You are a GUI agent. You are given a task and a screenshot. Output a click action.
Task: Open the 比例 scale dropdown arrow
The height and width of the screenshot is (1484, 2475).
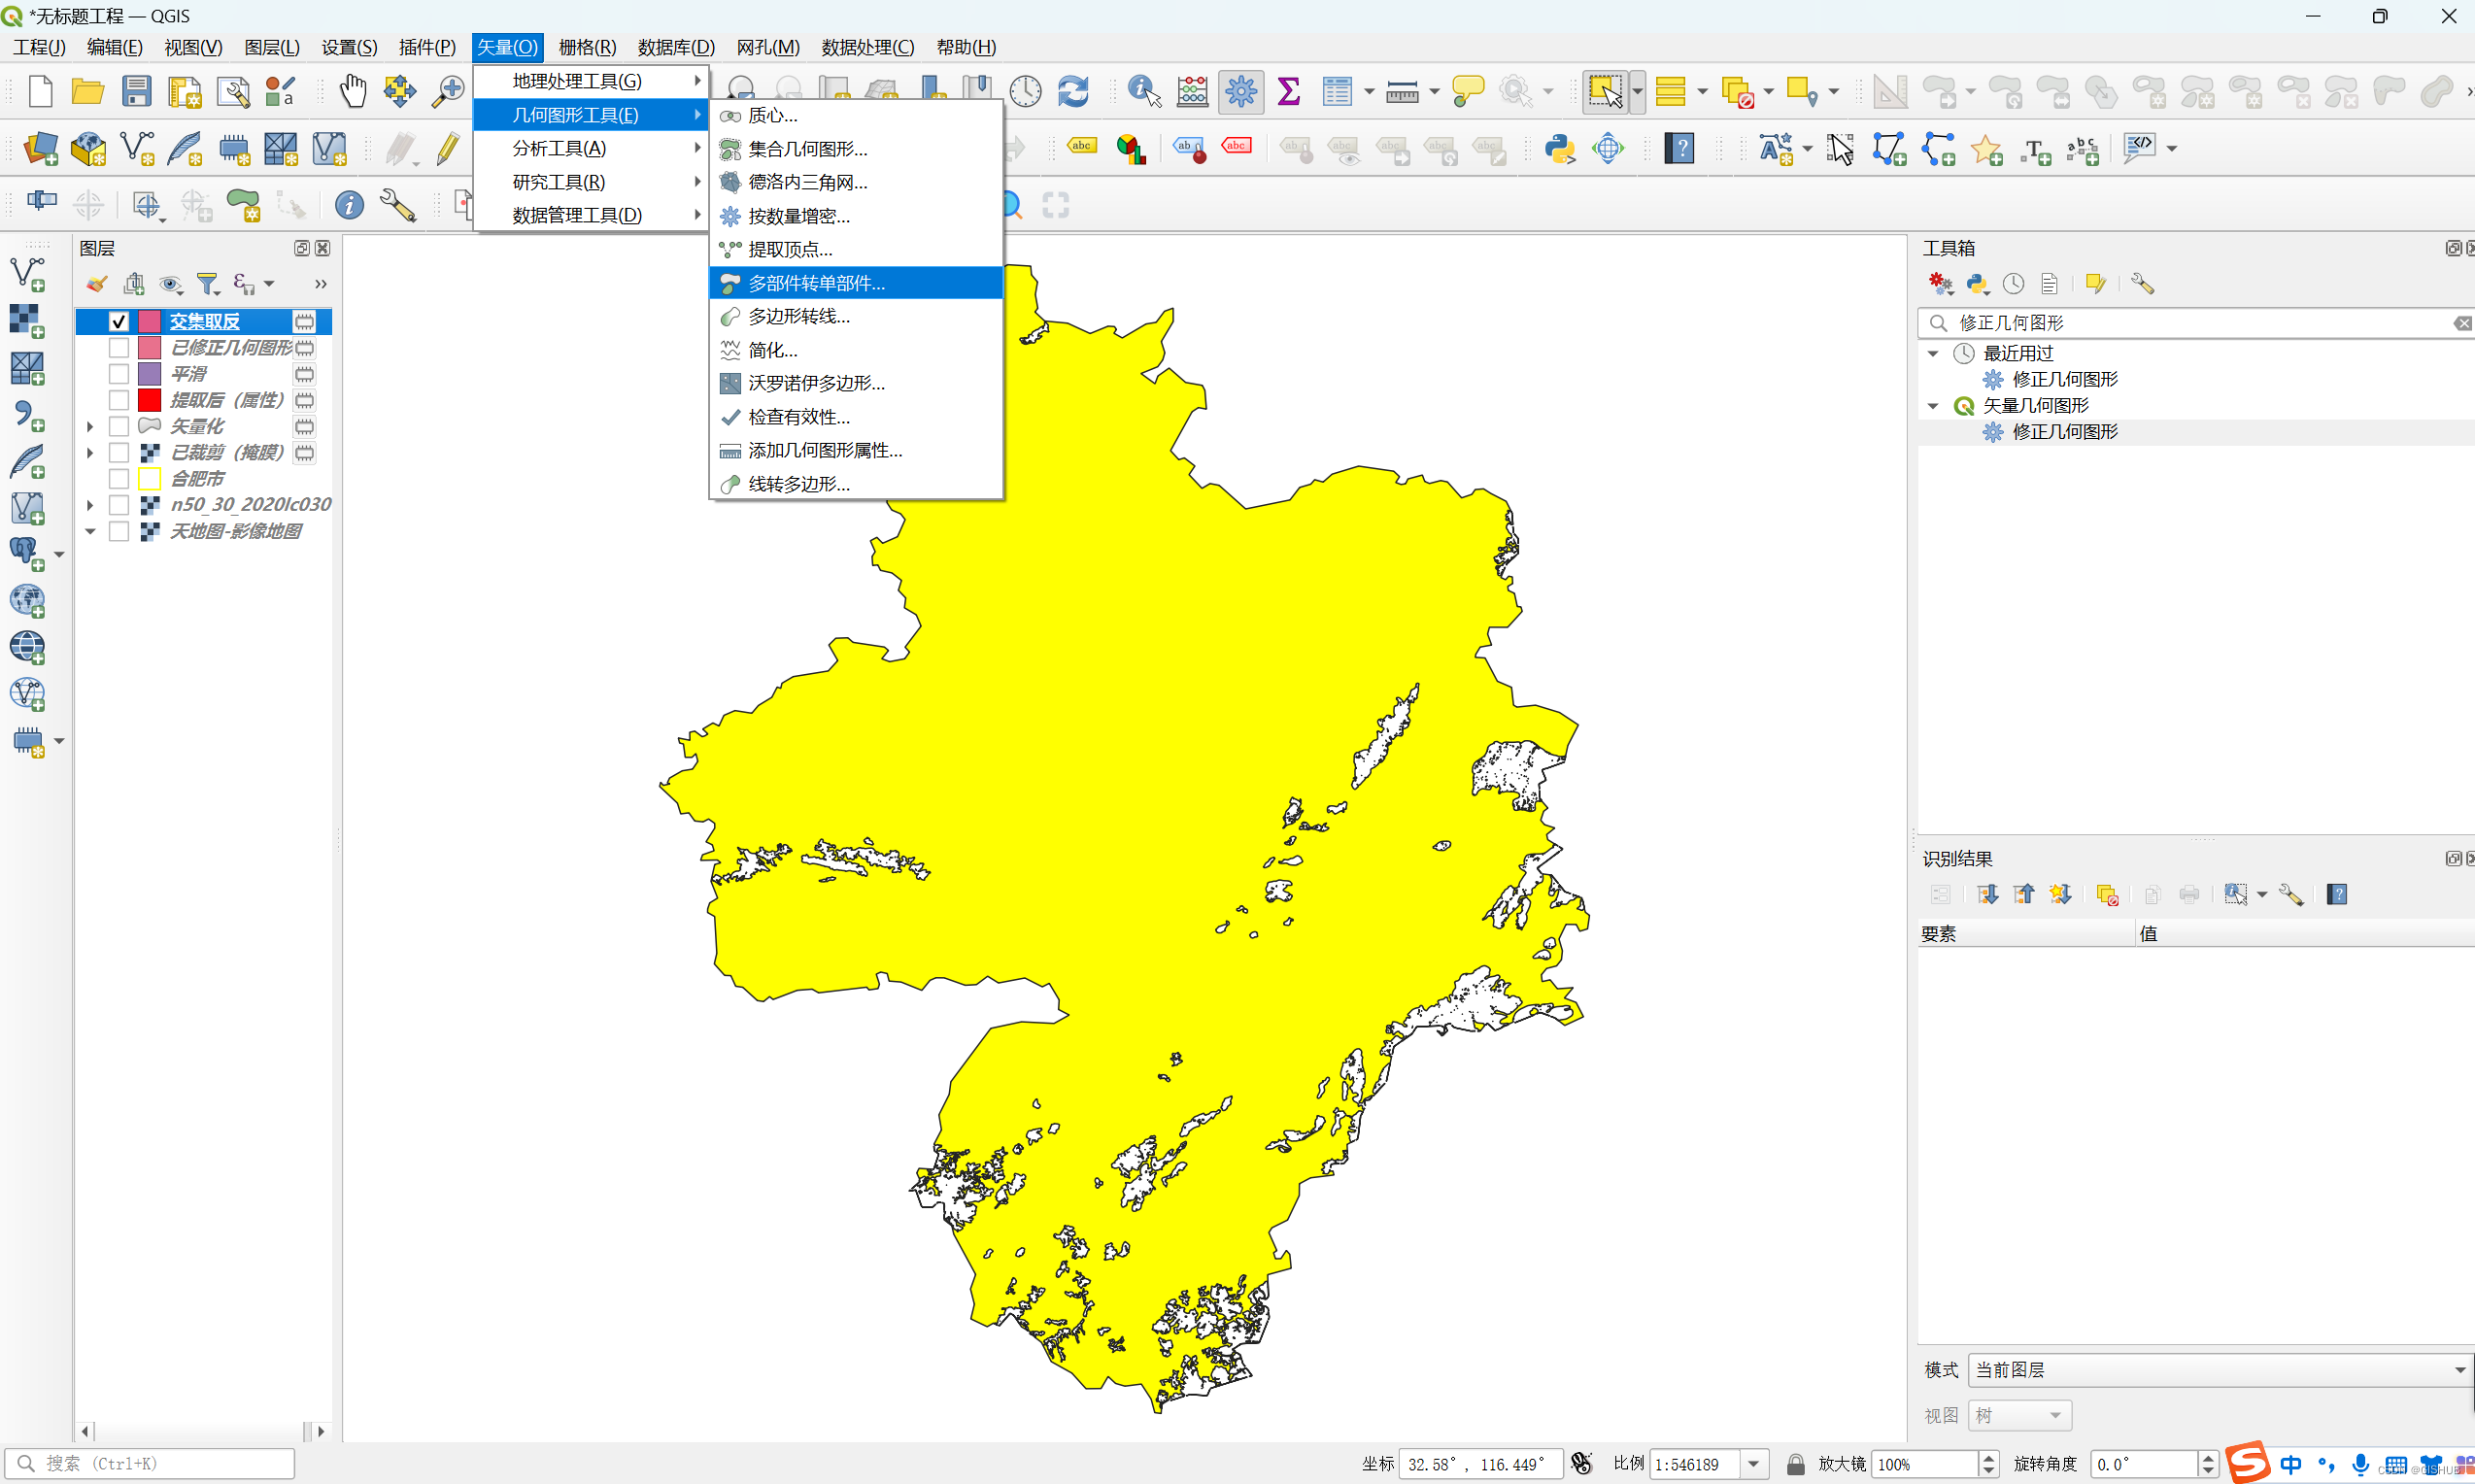[x=1753, y=1464]
